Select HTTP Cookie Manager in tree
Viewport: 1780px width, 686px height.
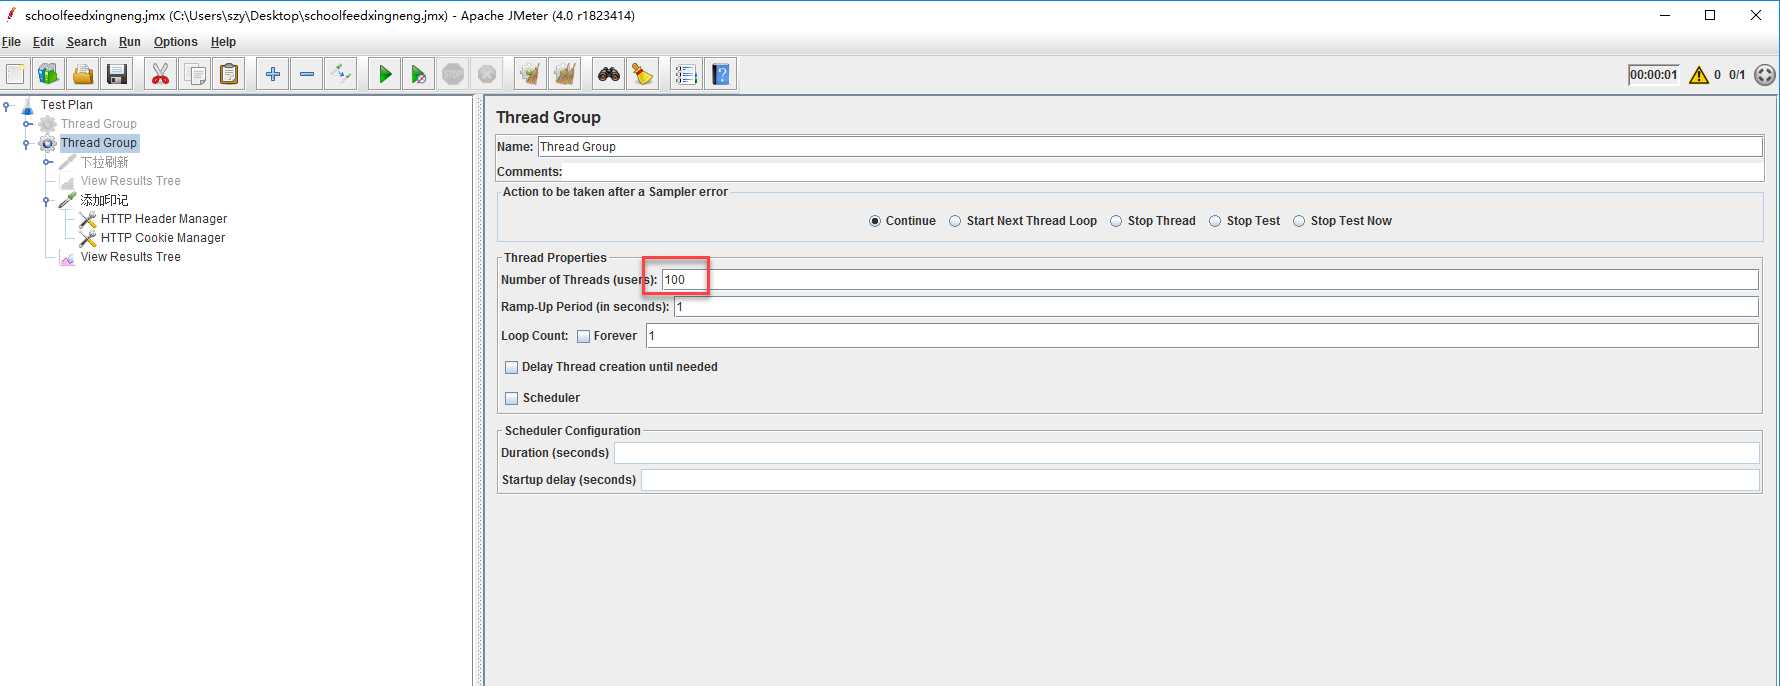[x=163, y=238]
